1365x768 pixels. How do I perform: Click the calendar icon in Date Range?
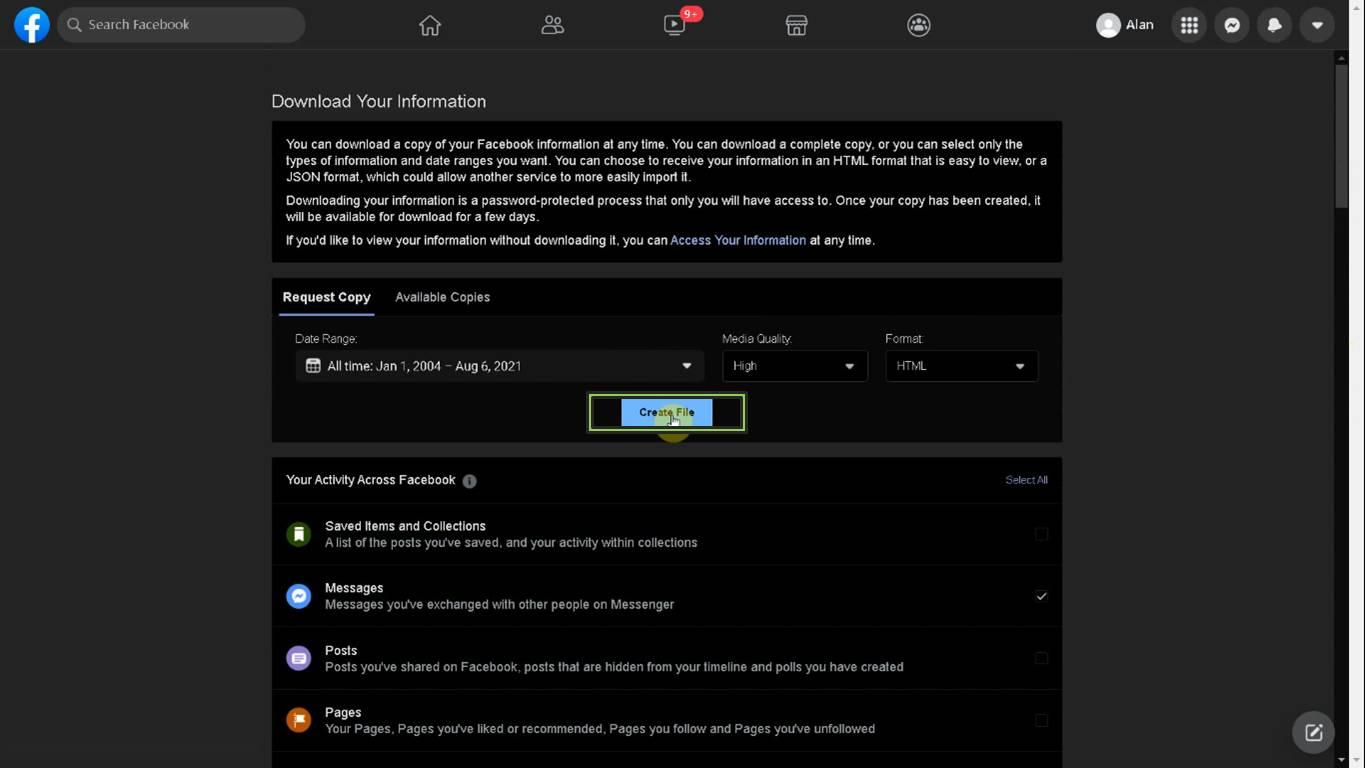[x=313, y=366]
